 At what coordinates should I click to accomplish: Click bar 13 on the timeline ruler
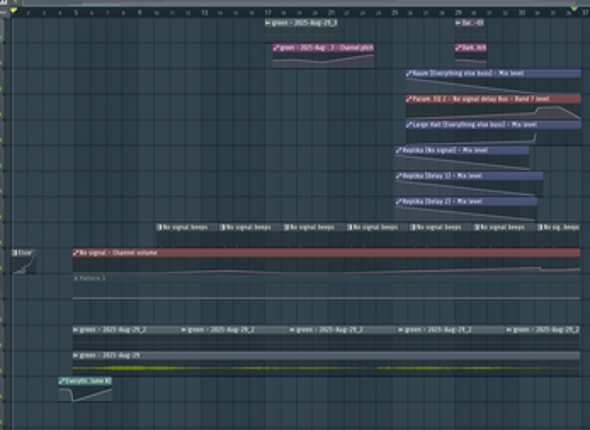pyautogui.click(x=204, y=12)
